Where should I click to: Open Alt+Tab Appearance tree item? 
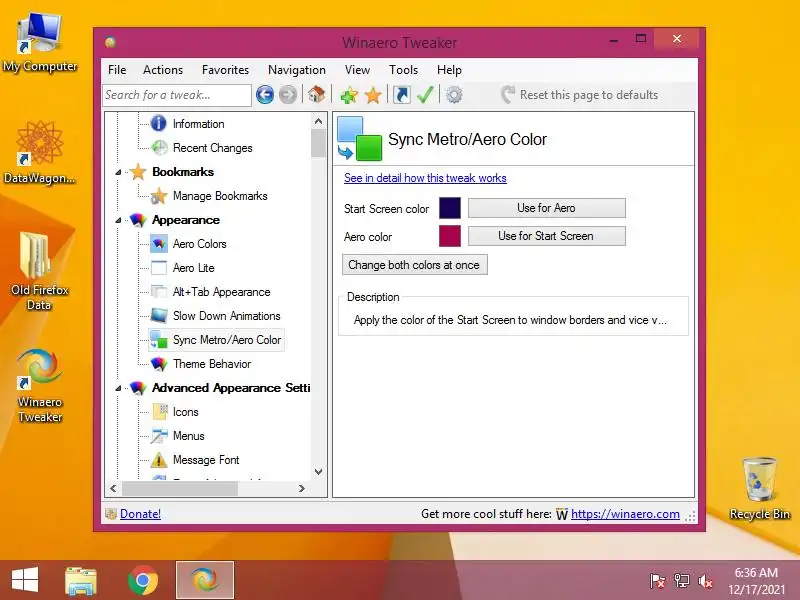tap(221, 292)
